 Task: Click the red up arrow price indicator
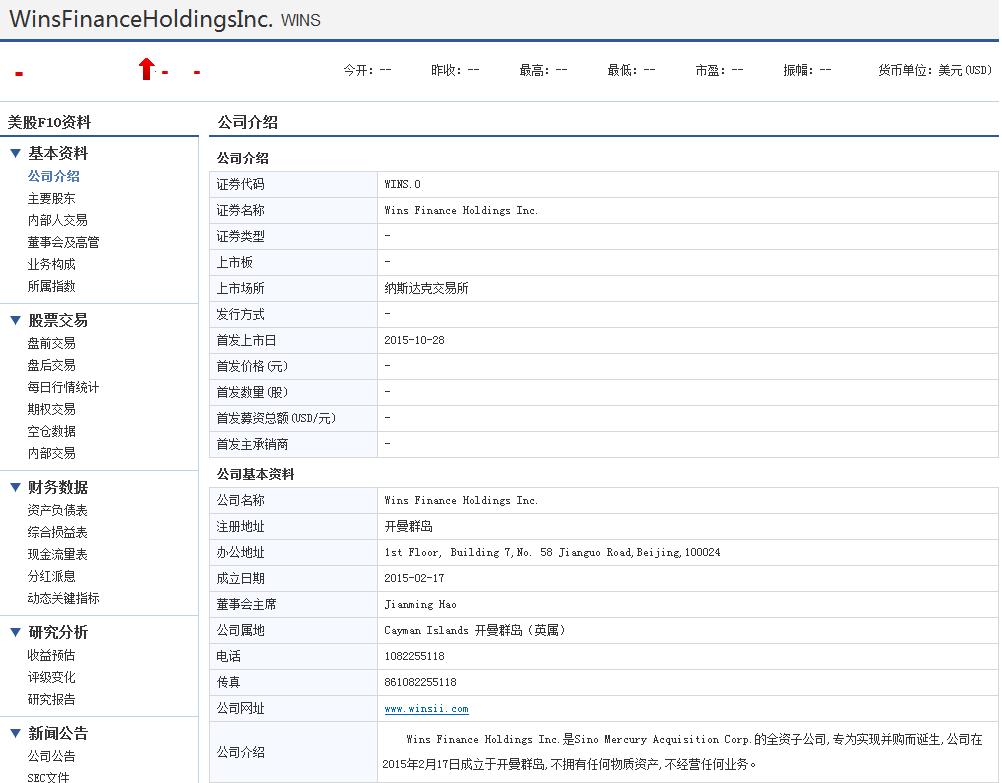coord(147,68)
